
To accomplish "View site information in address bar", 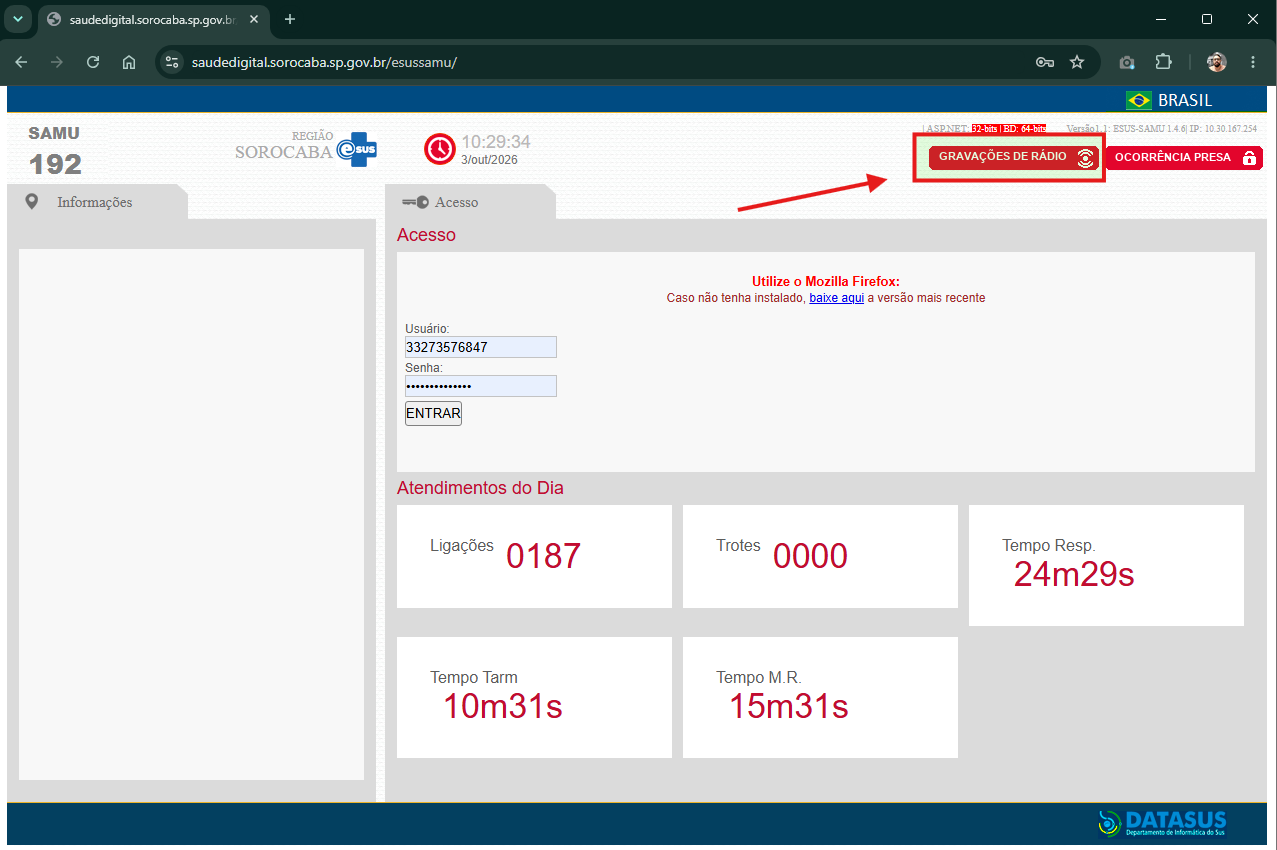I will coord(172,62).
